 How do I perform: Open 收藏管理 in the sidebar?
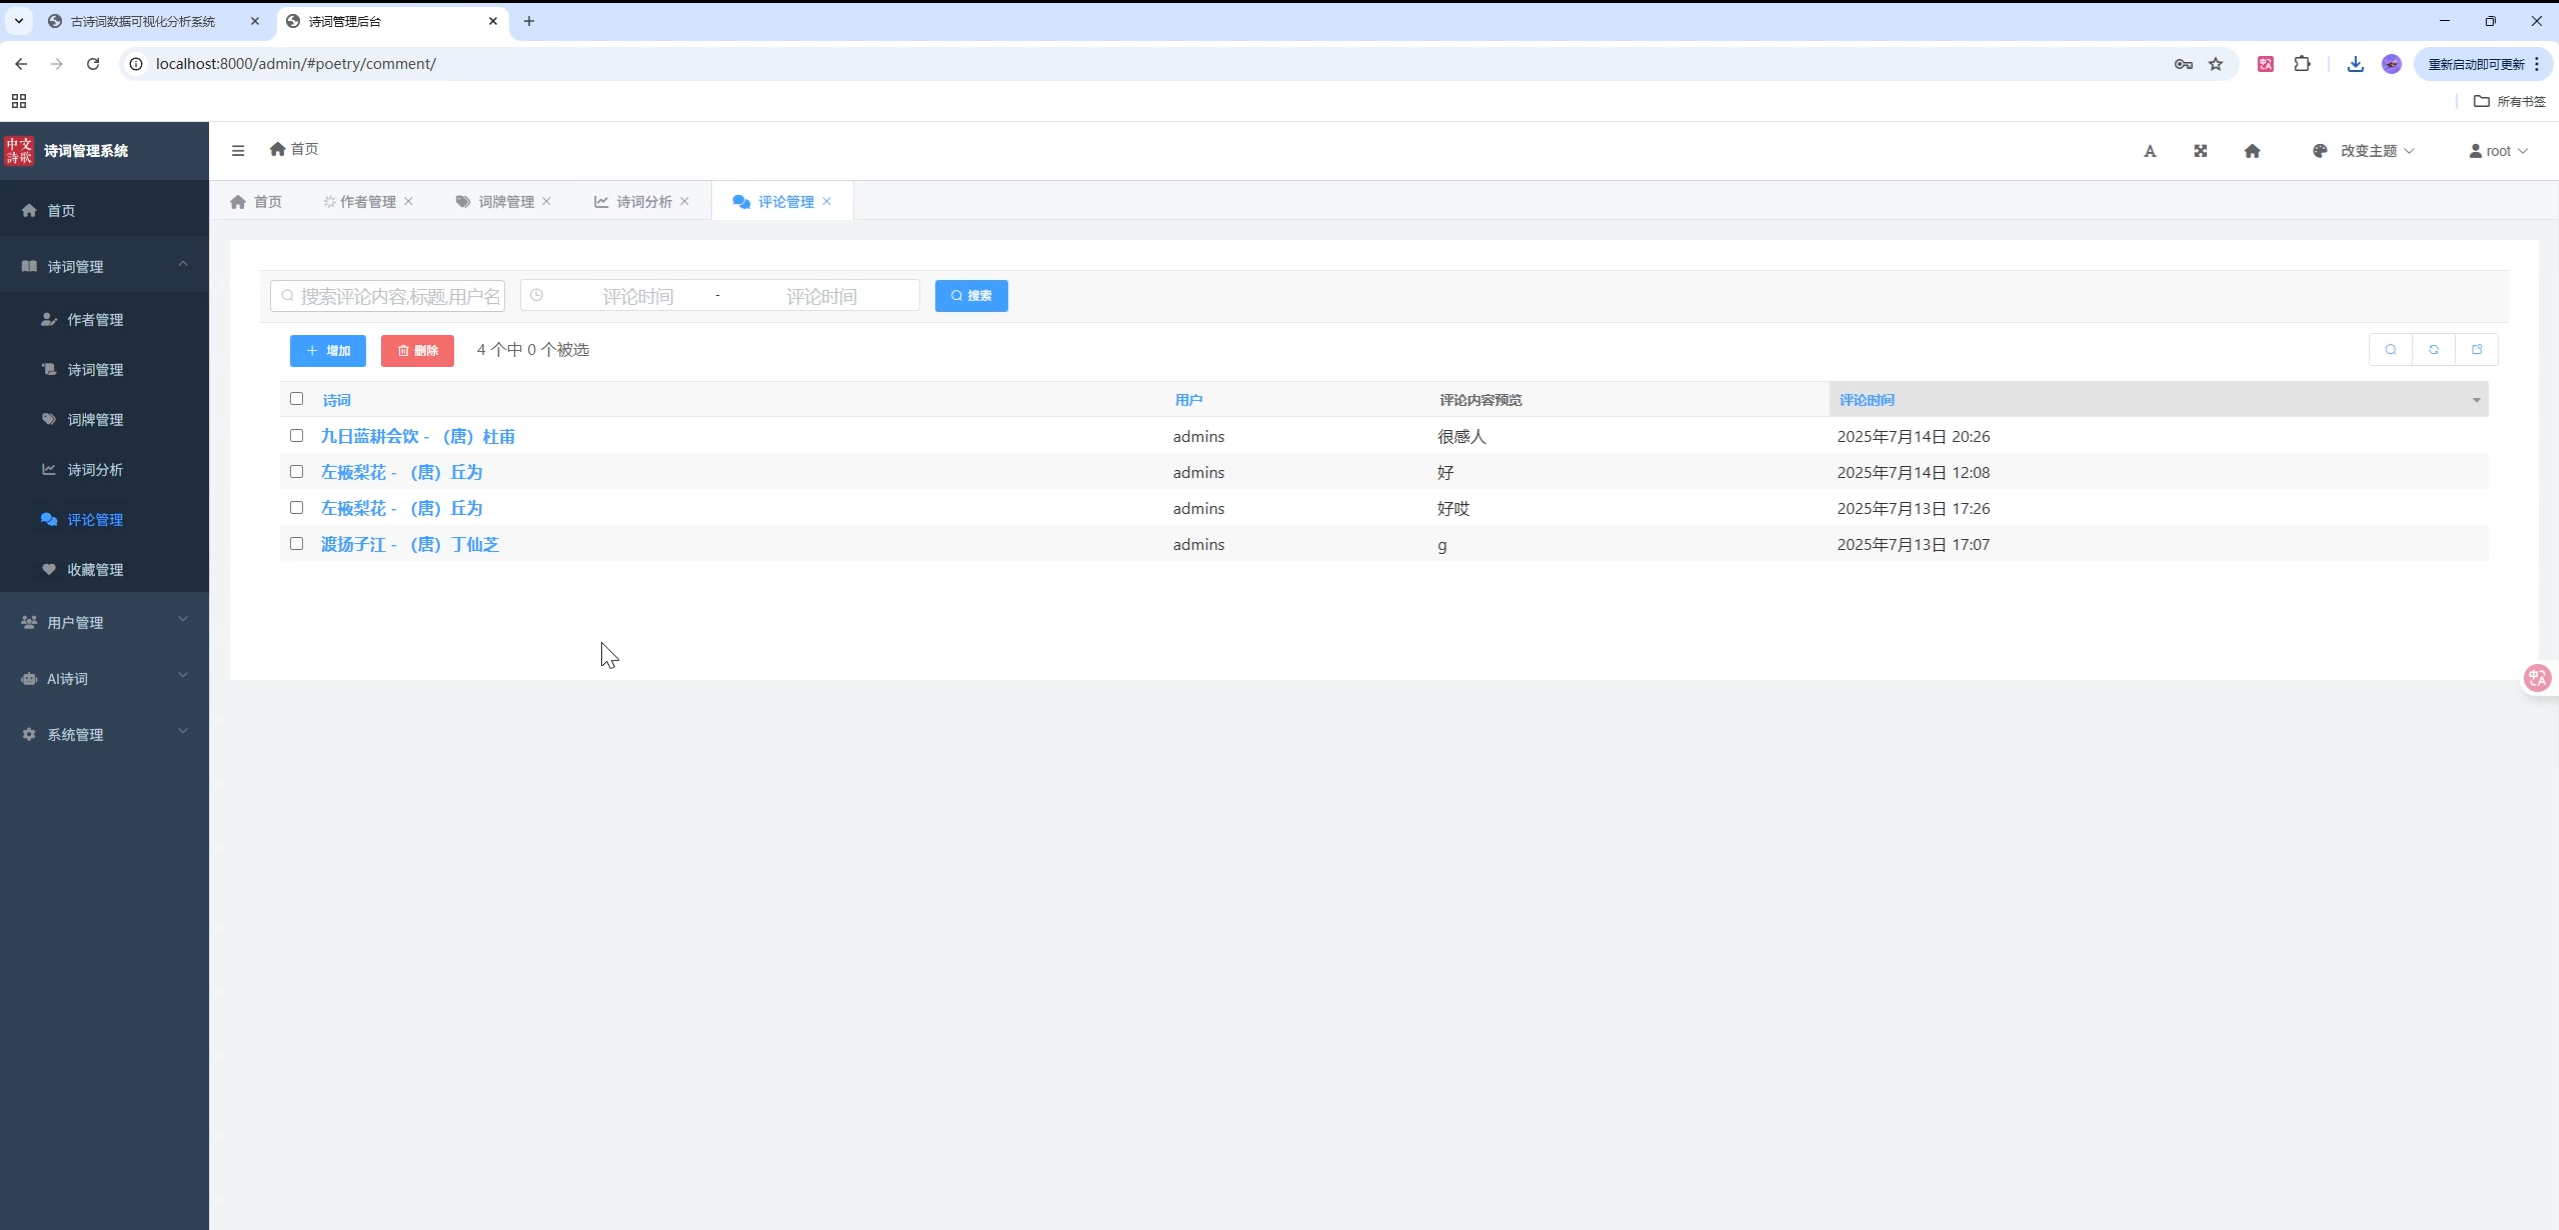104,570
